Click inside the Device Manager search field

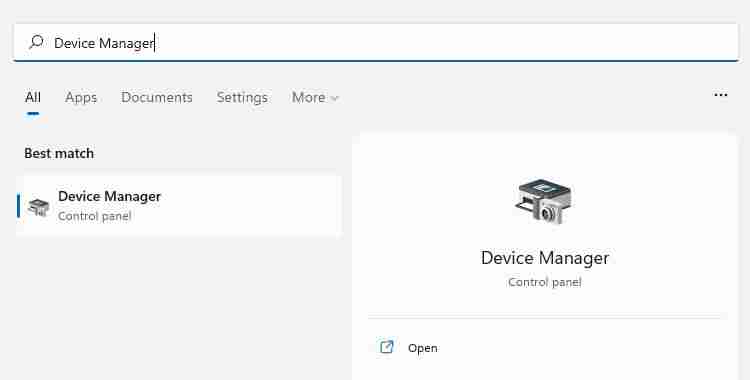[x=376, y=43]
